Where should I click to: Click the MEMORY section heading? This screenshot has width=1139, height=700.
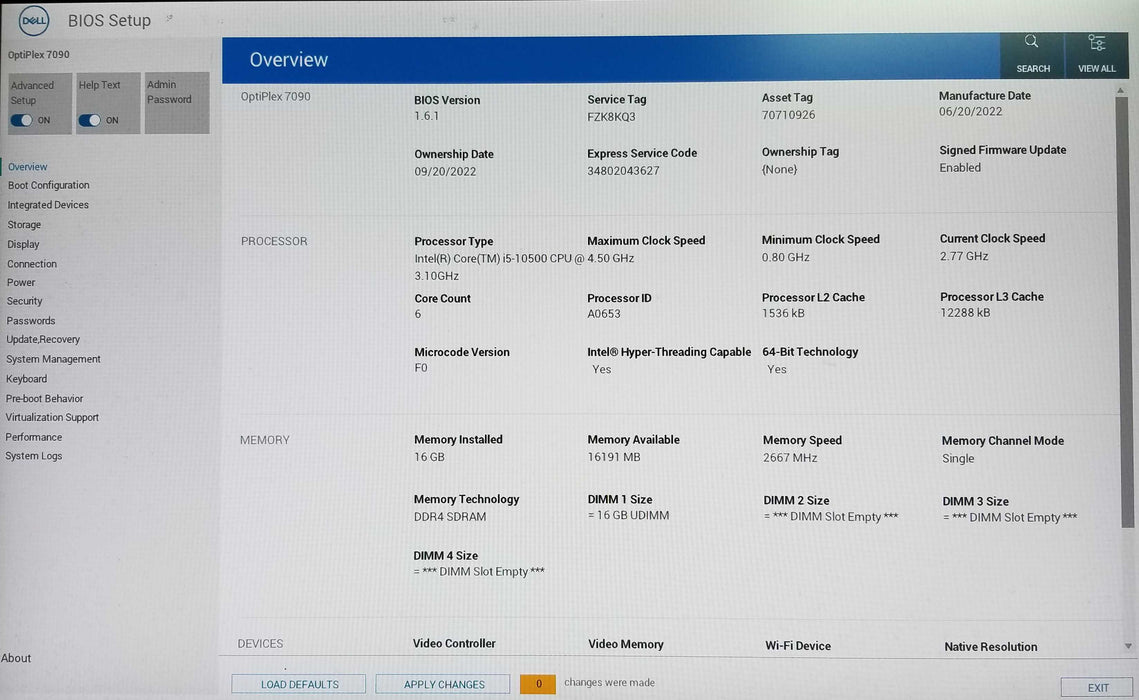pos(264,440)
